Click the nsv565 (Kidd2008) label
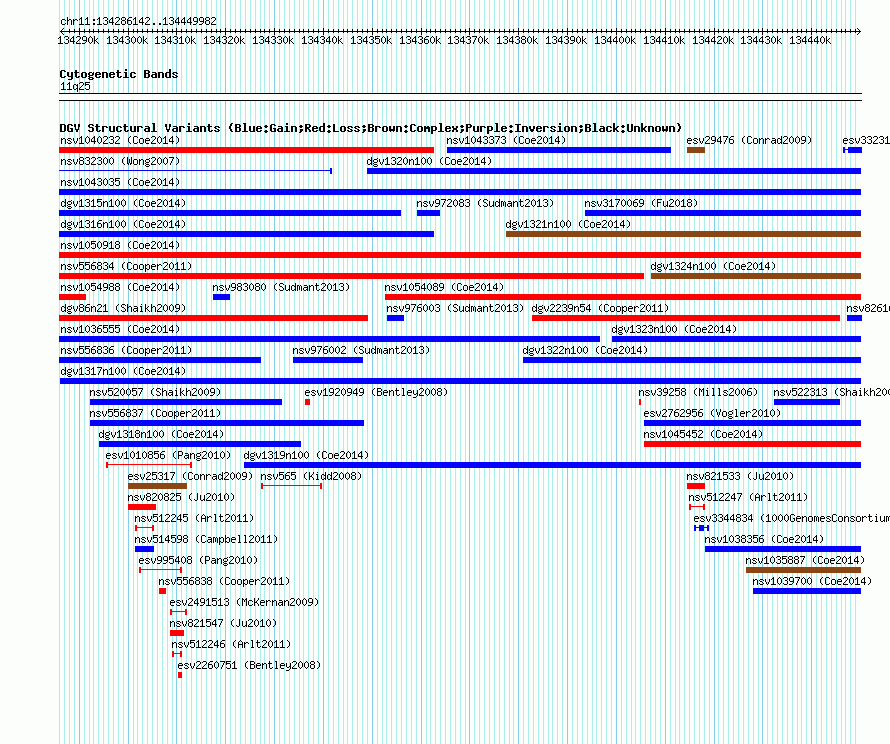Image resolution: width=890 pixels, height=744 pixels. (x=311, y=476)
